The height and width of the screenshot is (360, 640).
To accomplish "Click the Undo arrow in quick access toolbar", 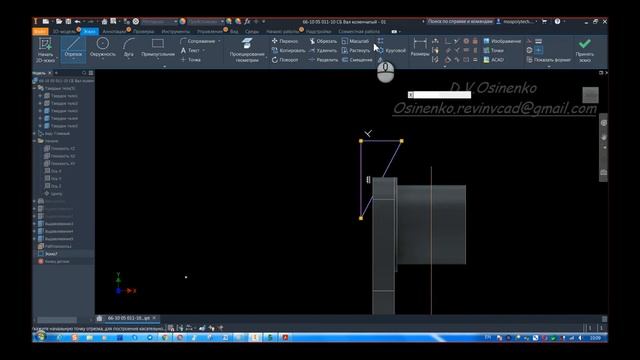I will 77,21.
